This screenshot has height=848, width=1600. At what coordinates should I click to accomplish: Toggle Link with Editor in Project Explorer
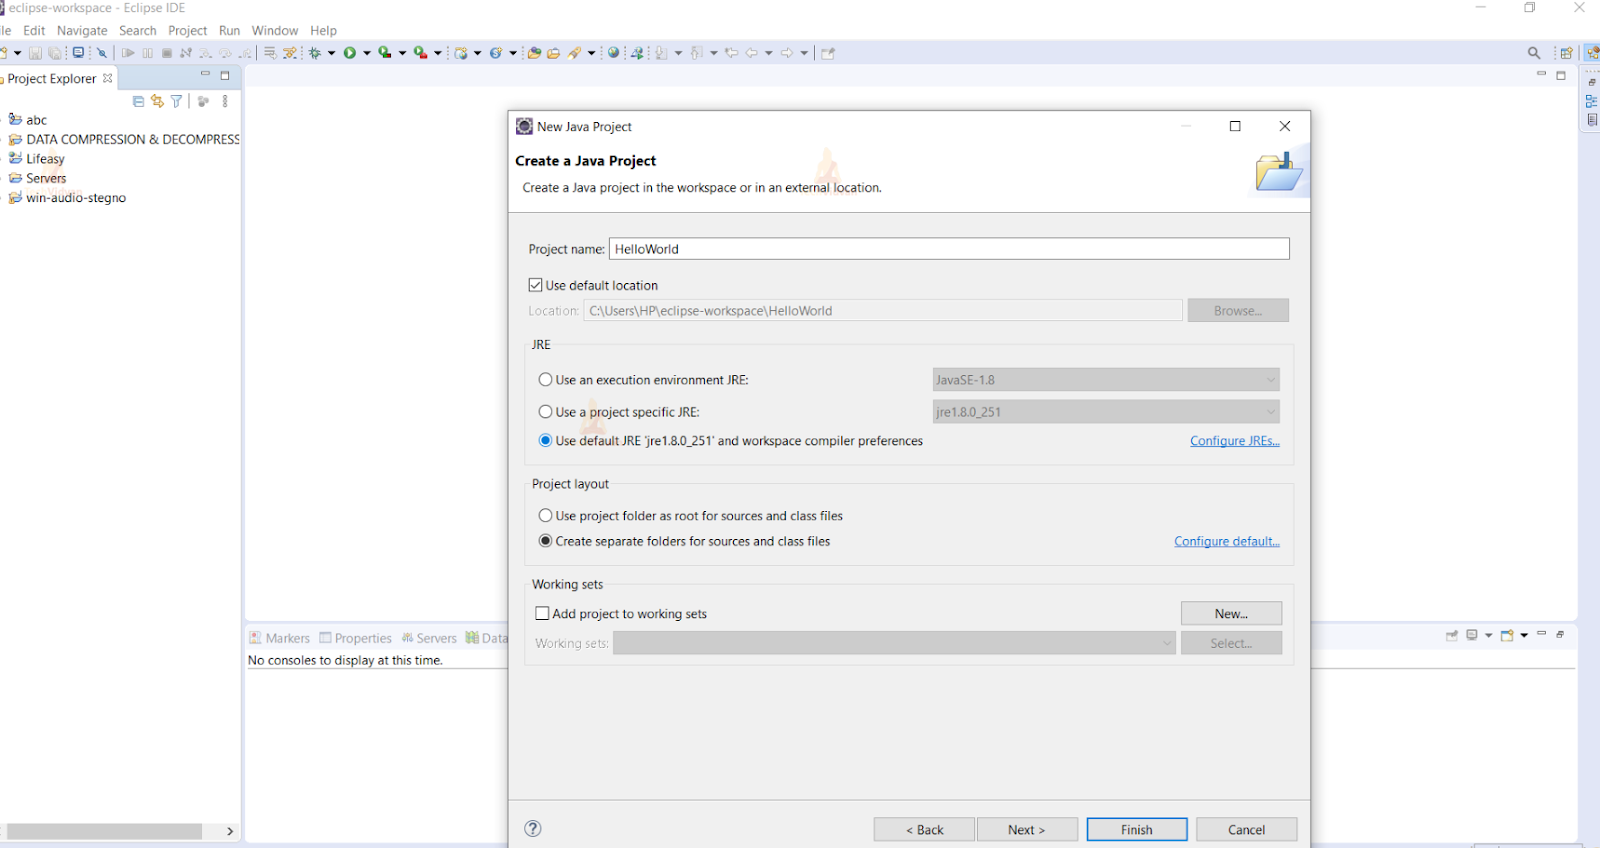click(157, 101)
